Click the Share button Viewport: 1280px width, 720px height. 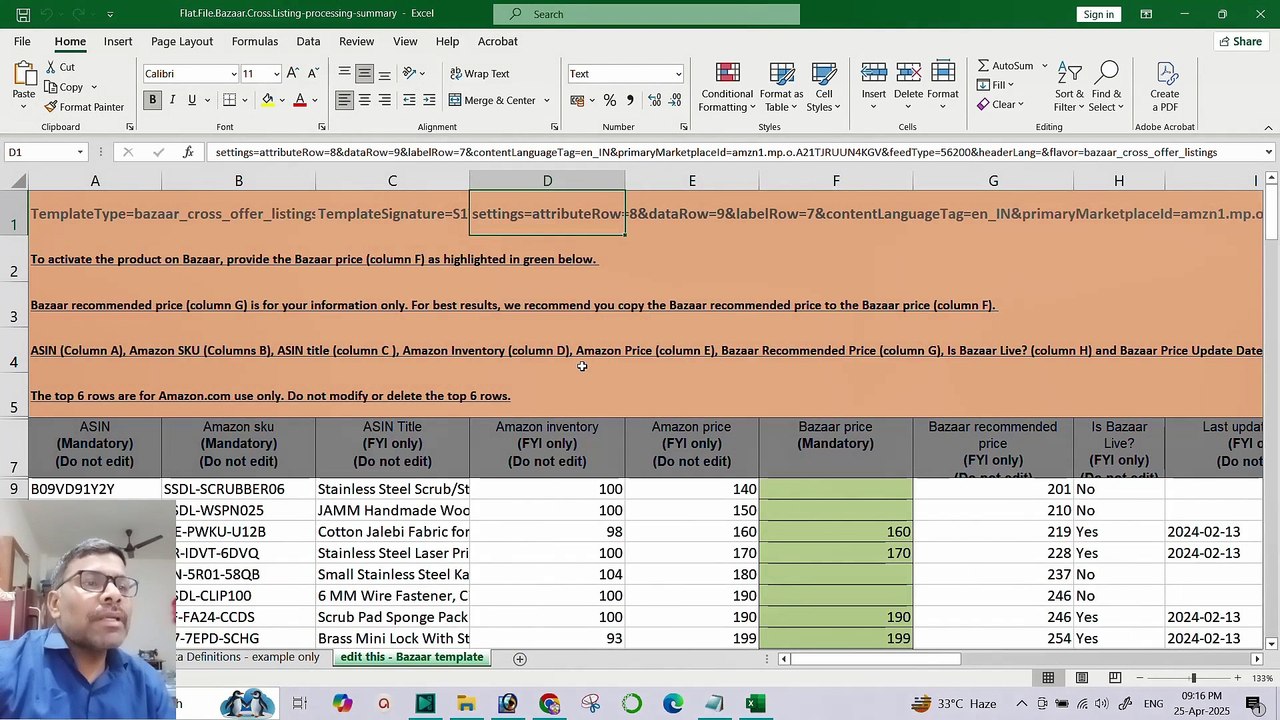[1240, 41]
